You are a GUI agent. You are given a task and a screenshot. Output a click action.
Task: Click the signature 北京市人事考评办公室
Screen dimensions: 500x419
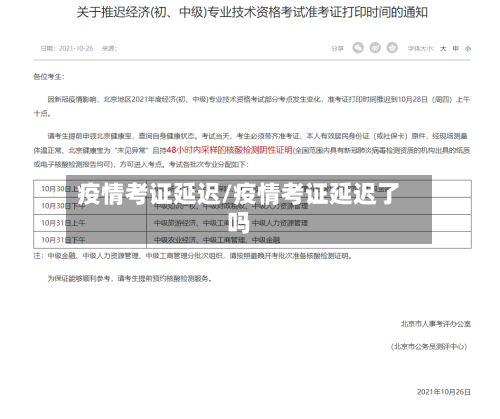point(436,324)
